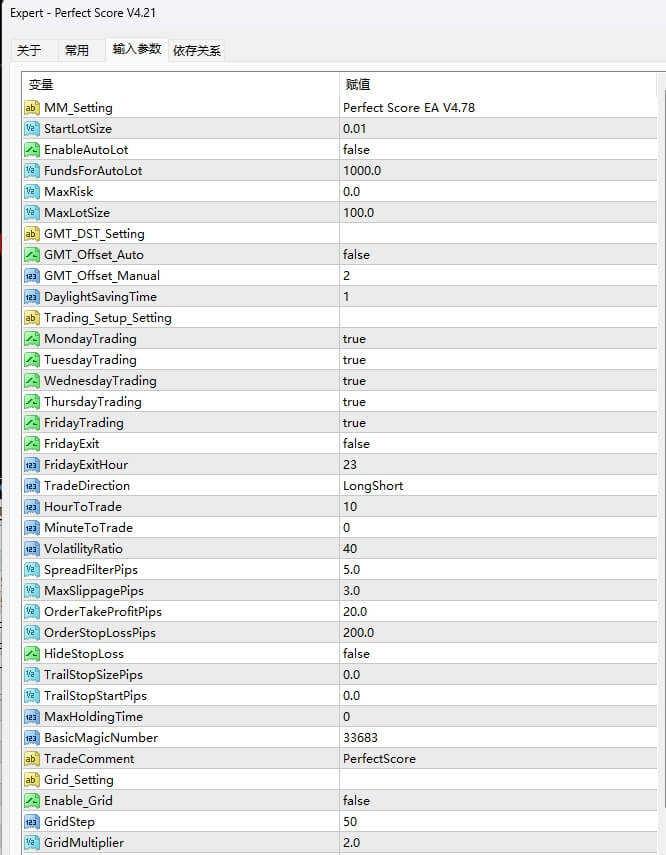Click the GMT_Offset_Manual integer icon
The image size is (666, 855).
tap(32, 275)
